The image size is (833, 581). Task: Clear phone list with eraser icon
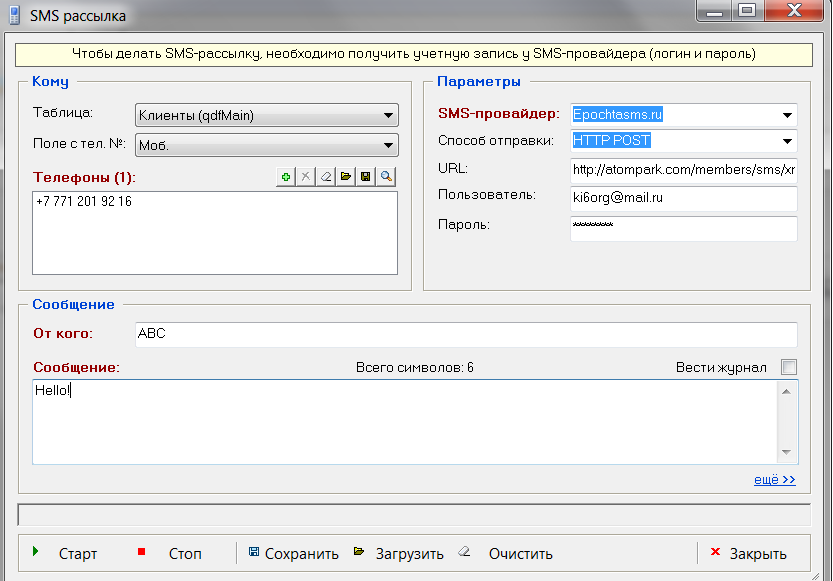[326, 177]
